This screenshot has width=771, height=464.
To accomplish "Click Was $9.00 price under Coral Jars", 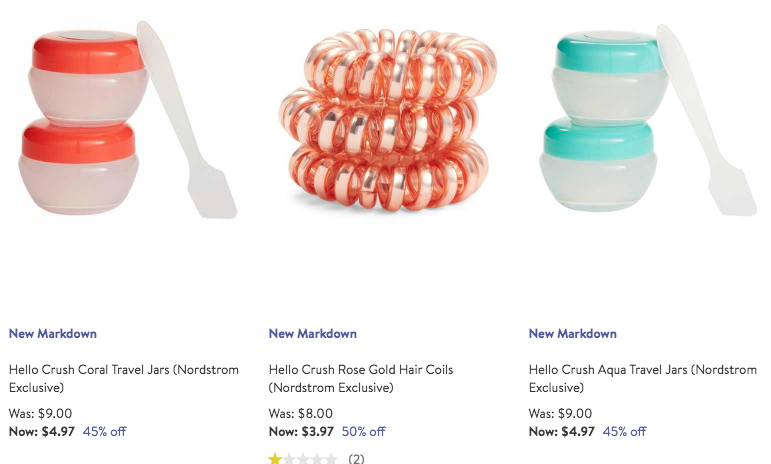I will point(40,413).
